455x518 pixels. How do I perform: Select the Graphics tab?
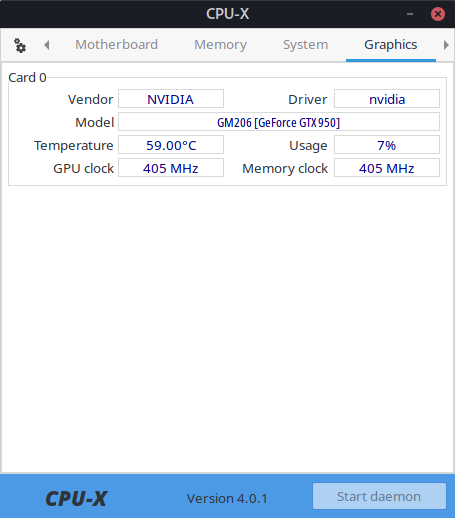click(x=391, y=45)
